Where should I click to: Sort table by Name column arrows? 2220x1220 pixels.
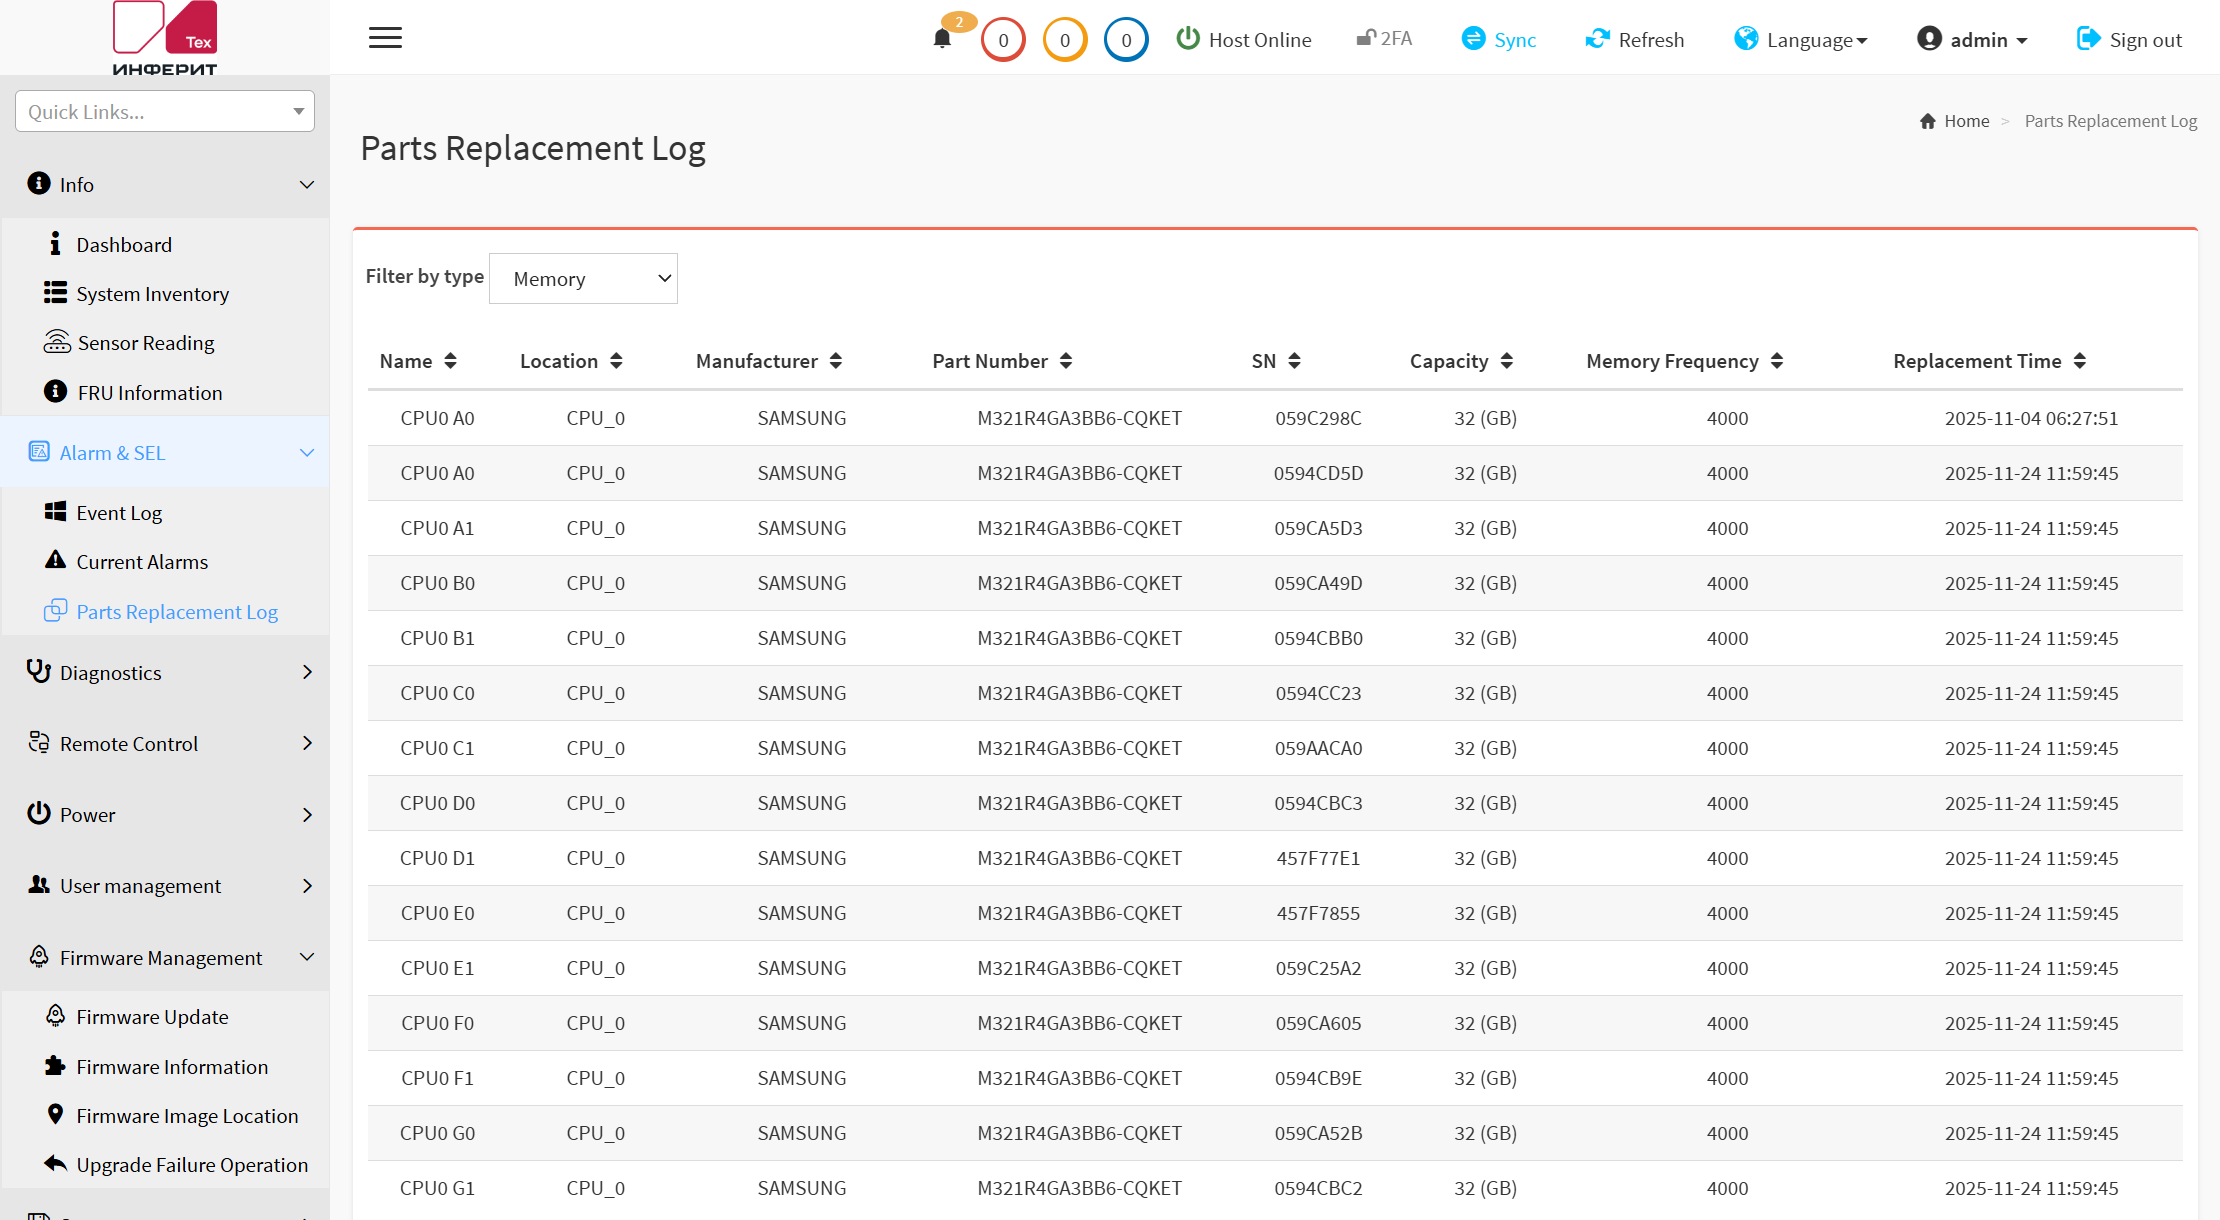point(451,361)
